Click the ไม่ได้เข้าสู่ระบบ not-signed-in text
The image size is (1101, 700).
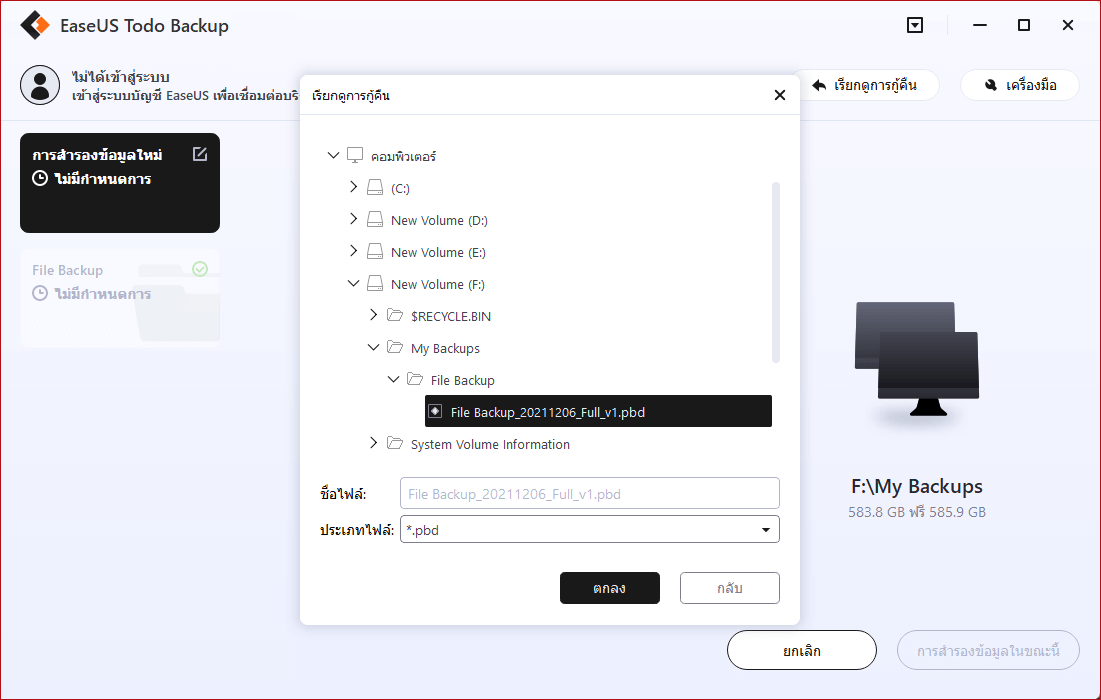click(x=121, y=77)
